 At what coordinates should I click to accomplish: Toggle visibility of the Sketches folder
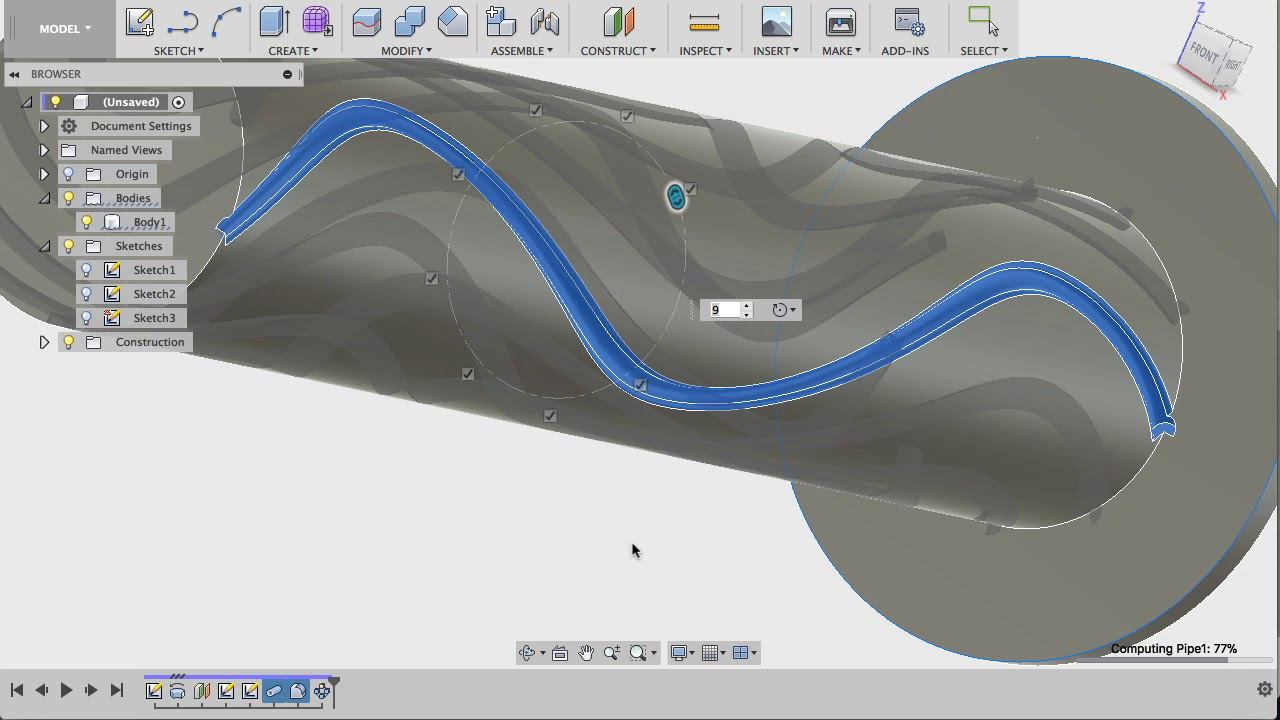tap(69, 246)
